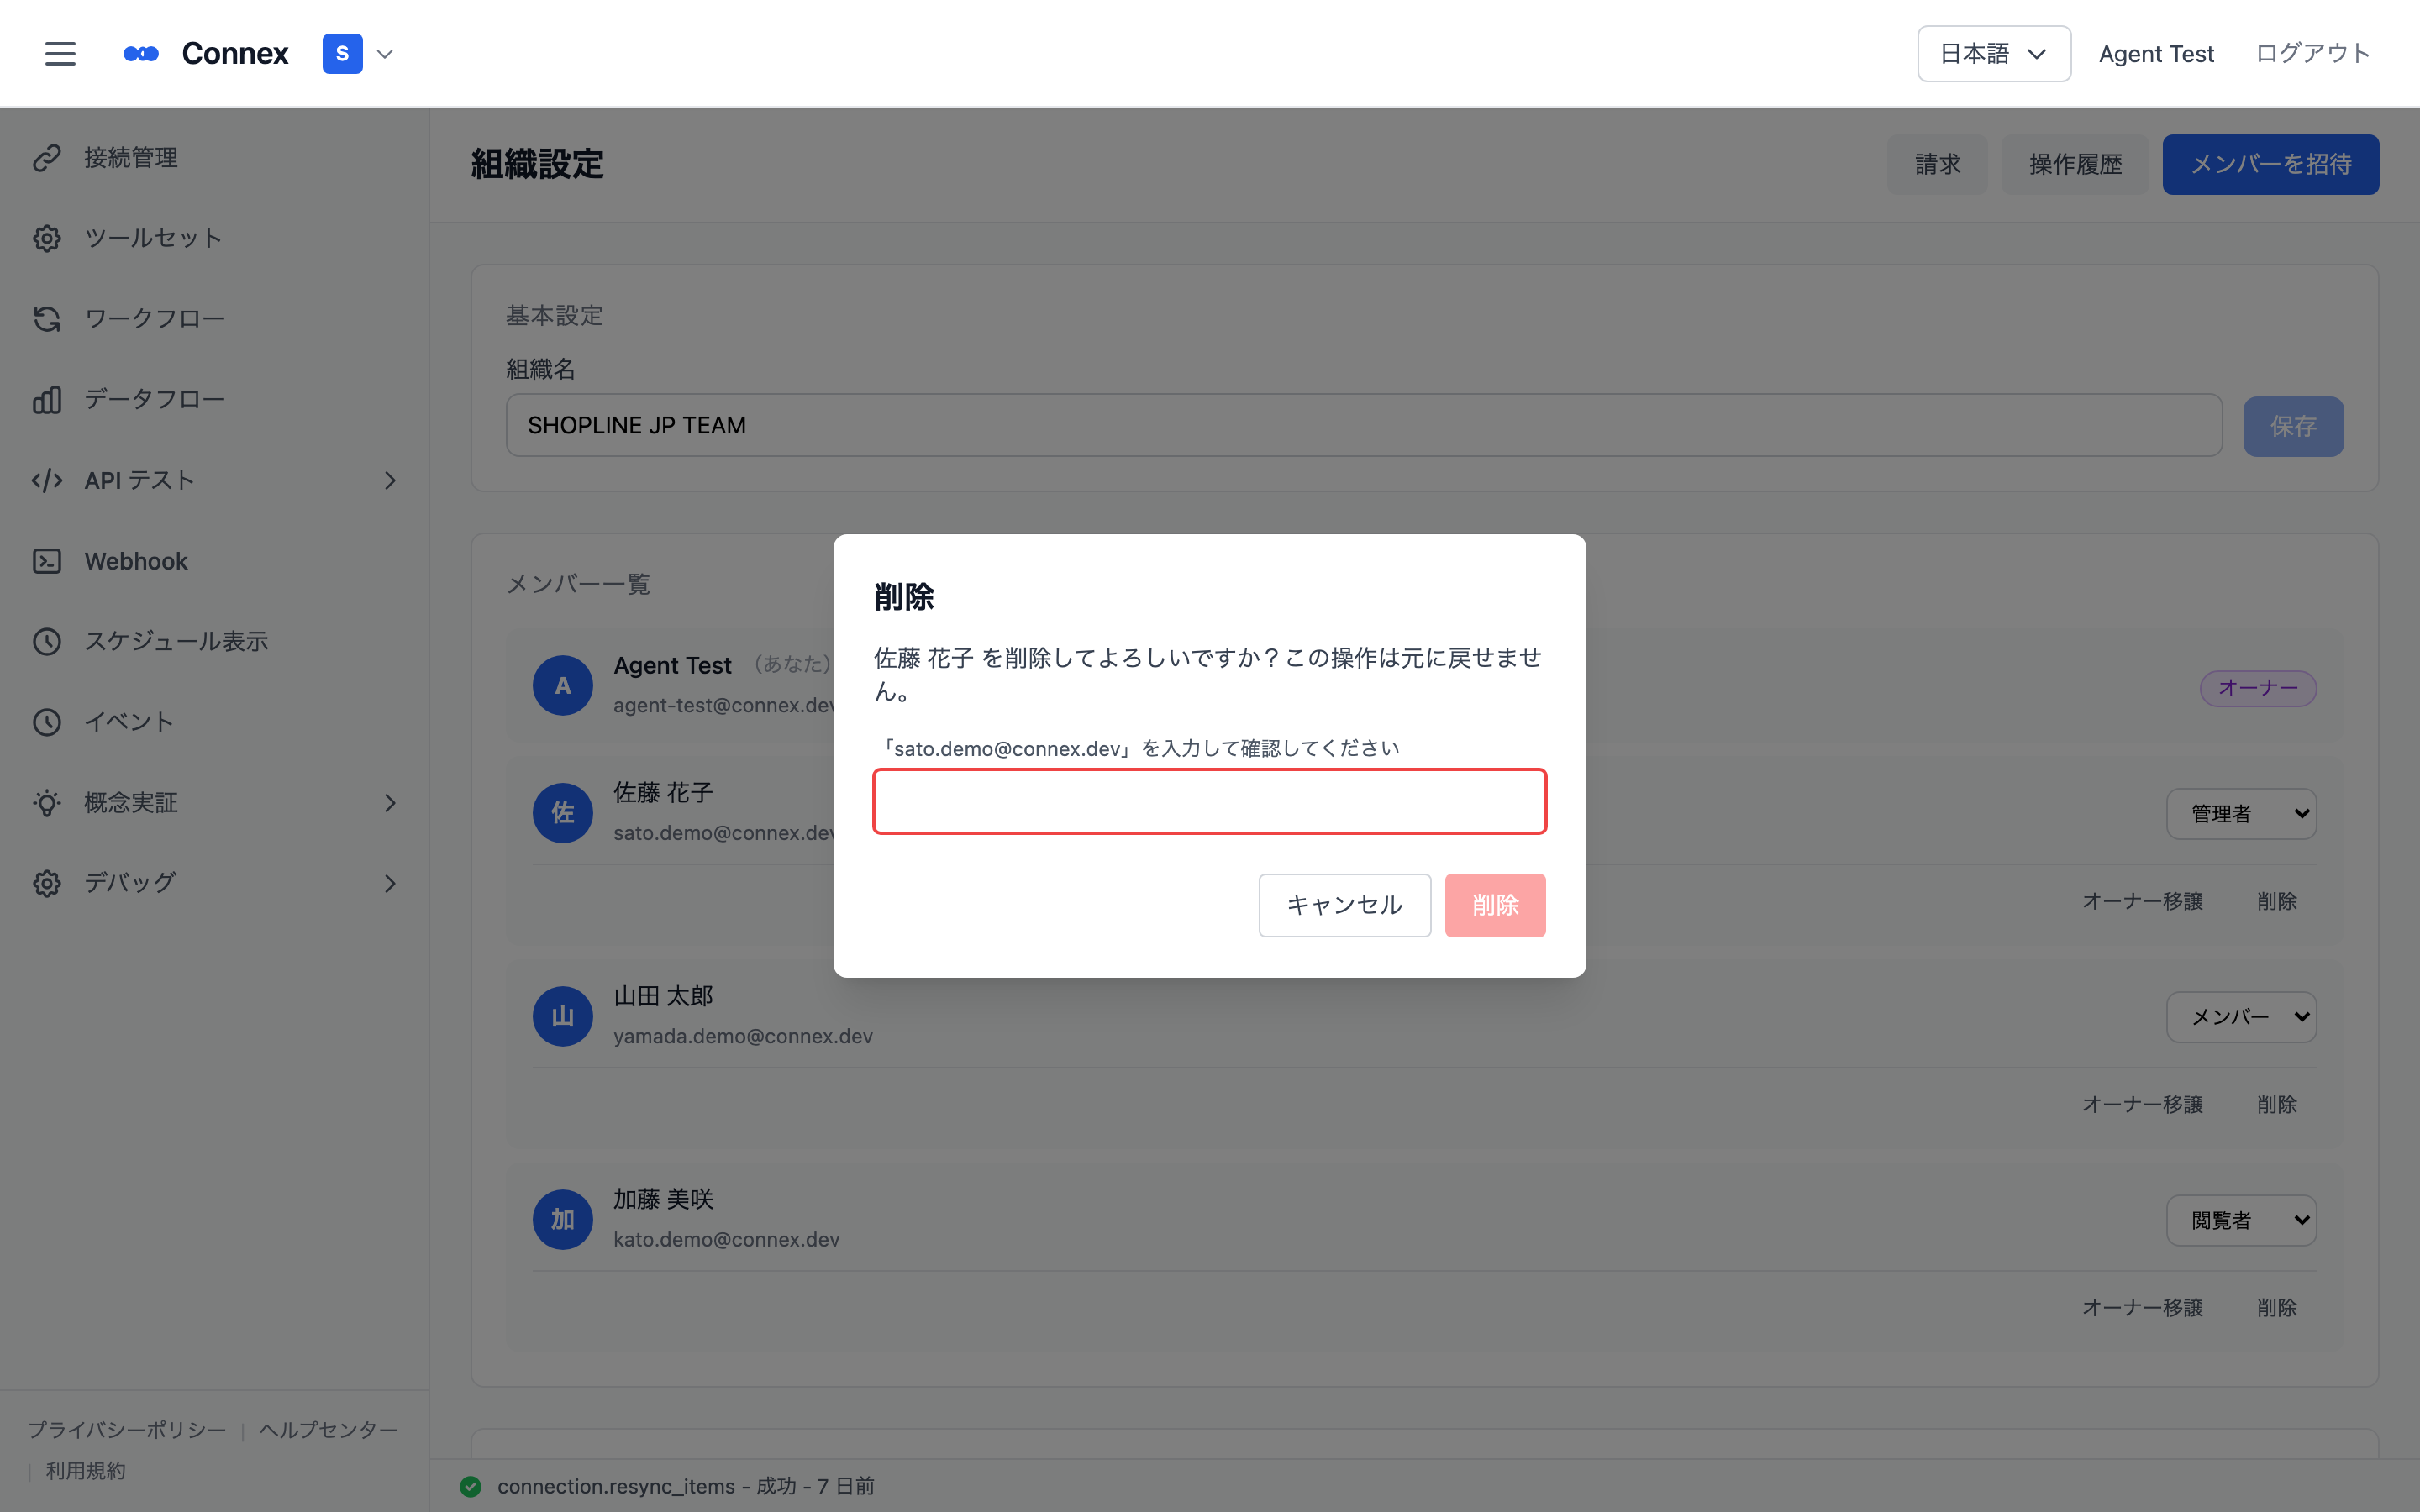Expand the API テスト submenu chevron
The height and width of the screenshot is (1512, 2420).
click(390, 481)
